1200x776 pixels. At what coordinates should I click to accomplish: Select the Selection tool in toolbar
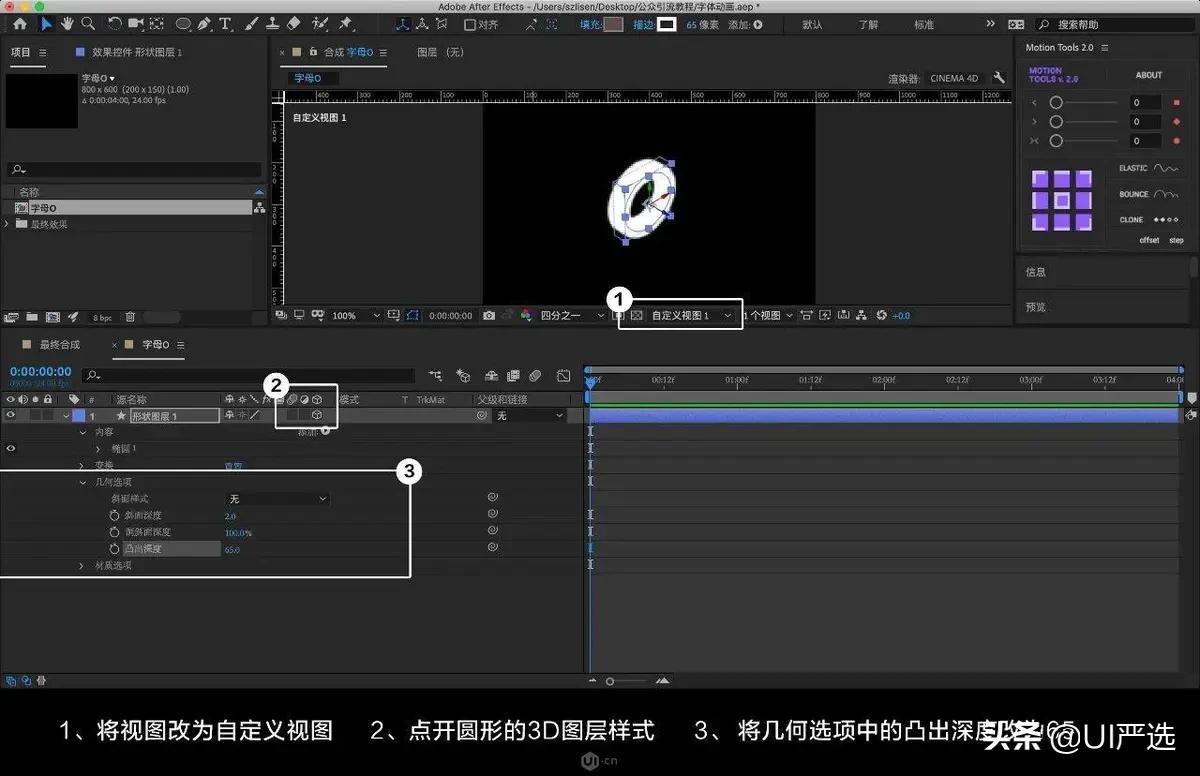(x=45, y=23)
